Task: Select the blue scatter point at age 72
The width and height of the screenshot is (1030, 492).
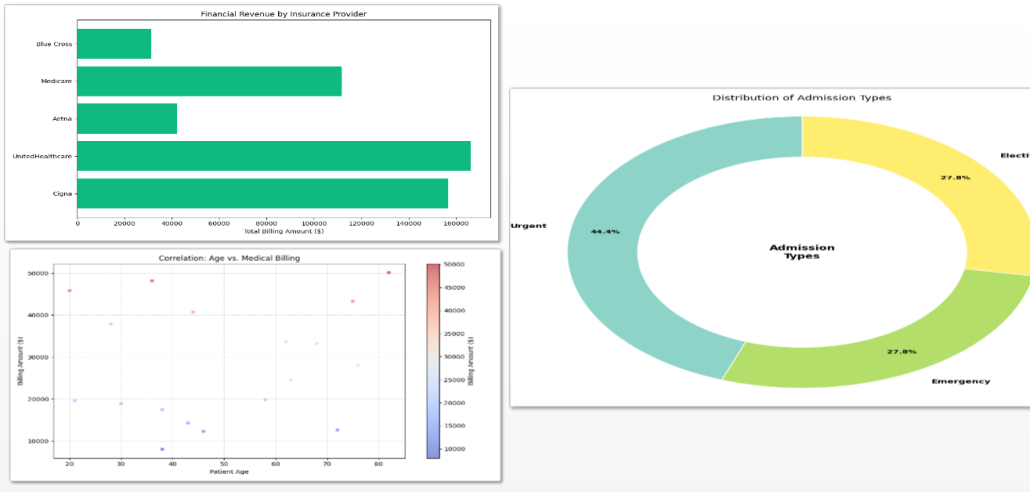Action: [337, 430]
